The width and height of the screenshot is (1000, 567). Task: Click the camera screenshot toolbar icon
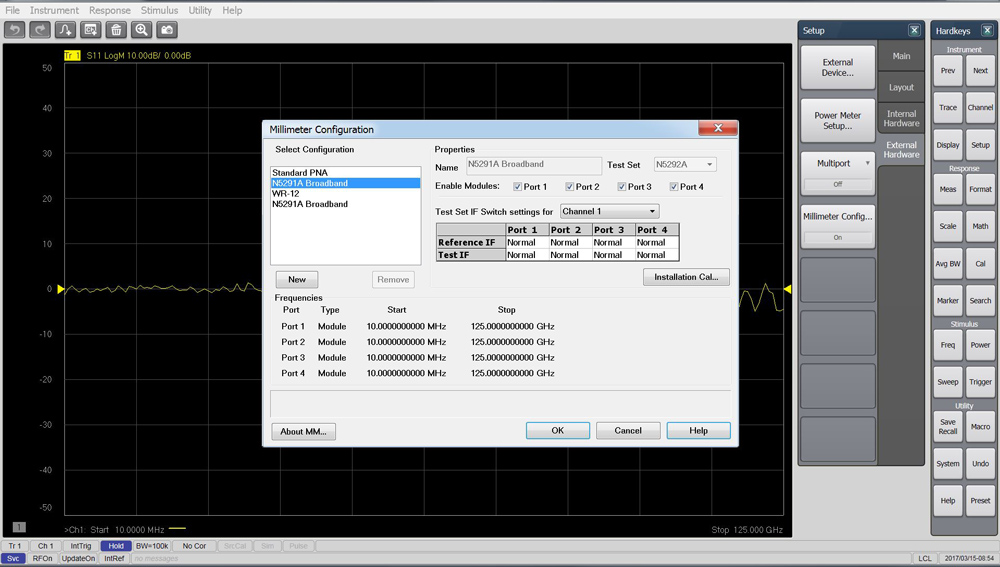click(167, 30)
